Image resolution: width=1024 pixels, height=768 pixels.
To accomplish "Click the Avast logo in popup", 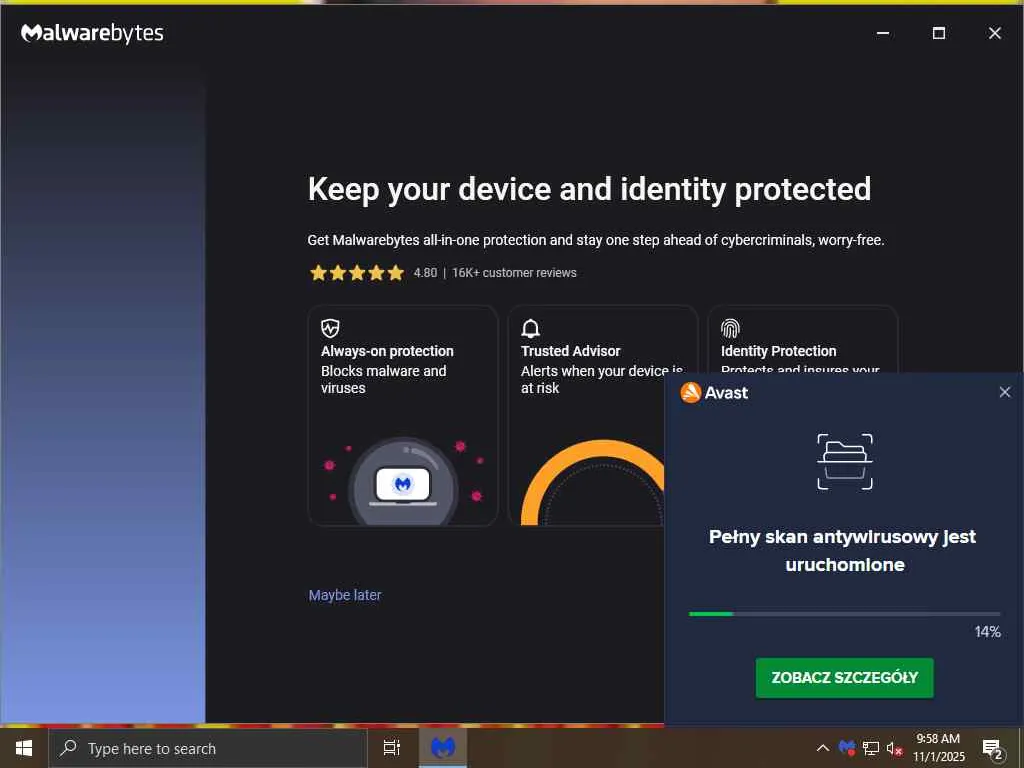I will (x=714, y=392).
